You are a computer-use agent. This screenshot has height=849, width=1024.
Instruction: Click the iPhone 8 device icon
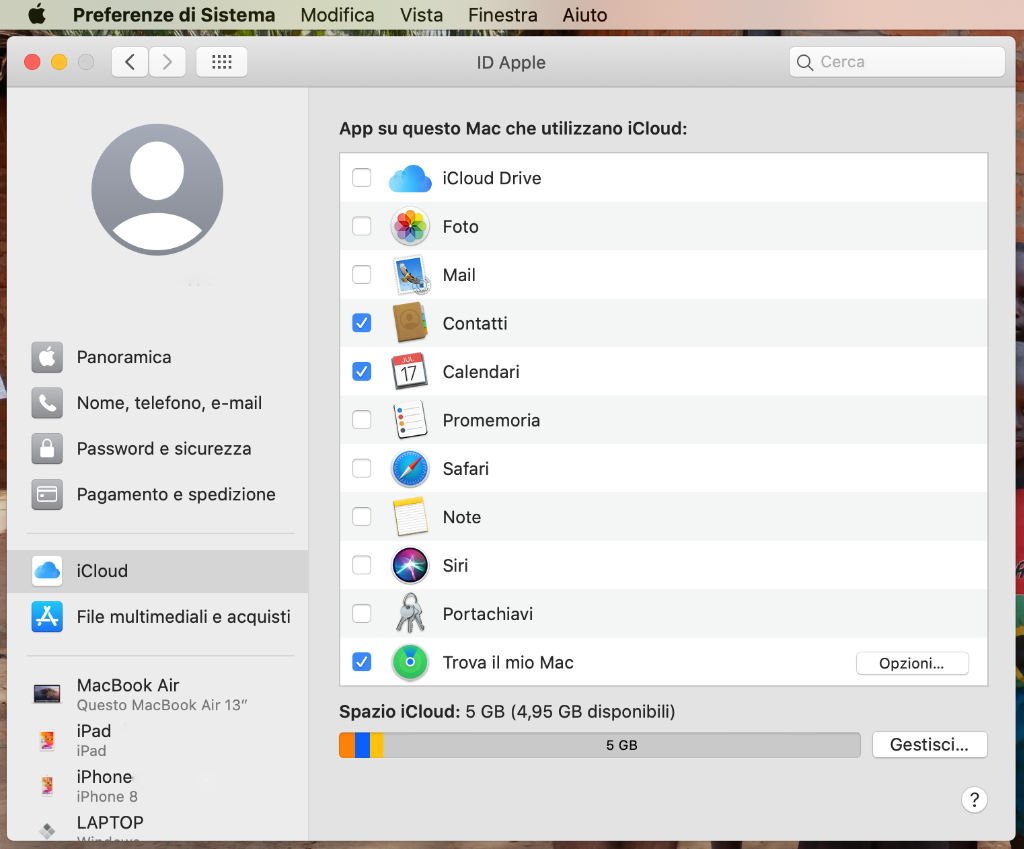47,786
